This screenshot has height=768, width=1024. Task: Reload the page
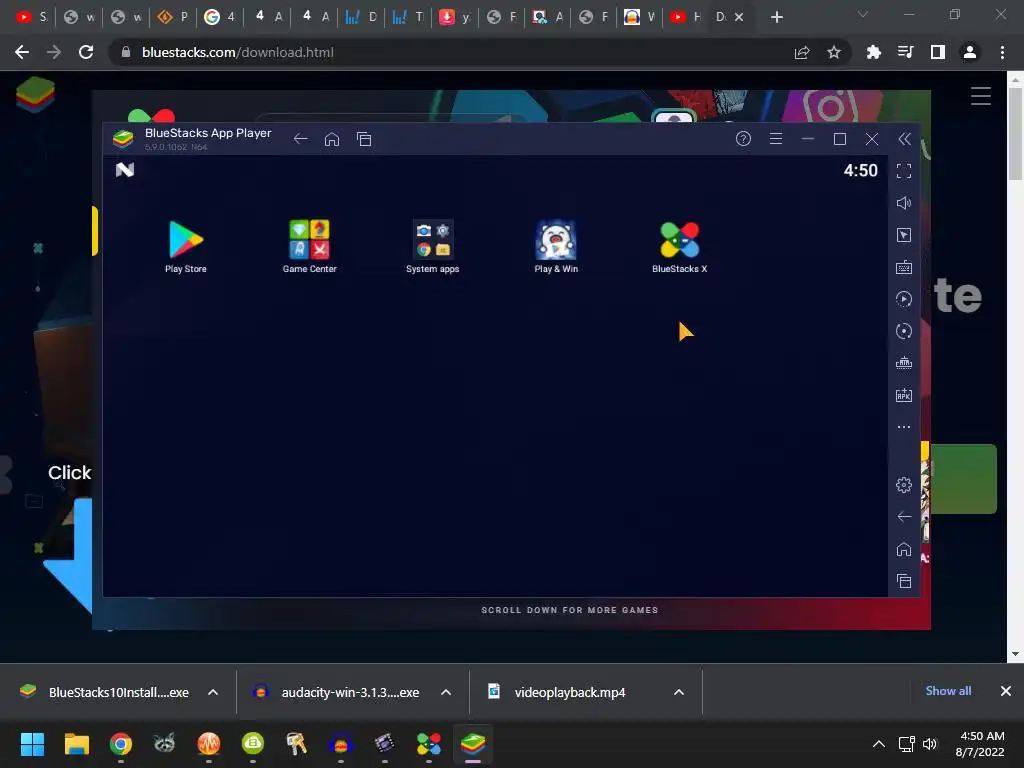86,52
